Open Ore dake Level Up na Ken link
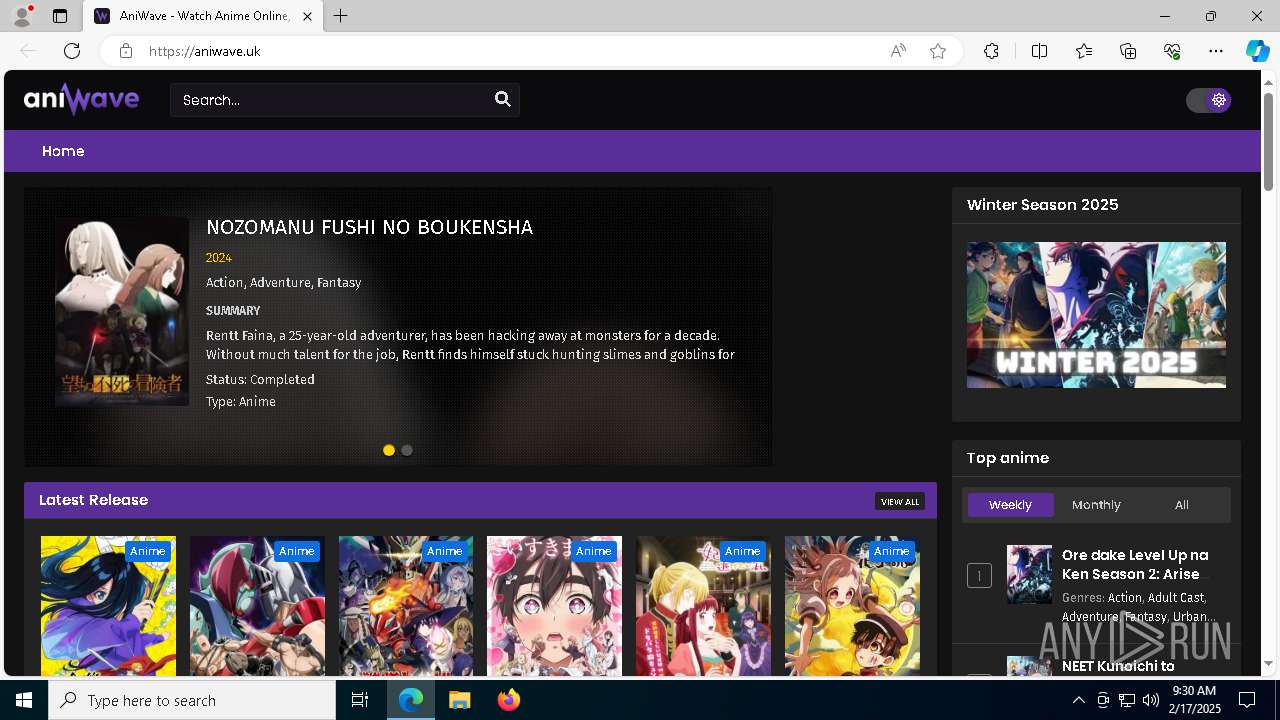 [x=1135, y=564]
